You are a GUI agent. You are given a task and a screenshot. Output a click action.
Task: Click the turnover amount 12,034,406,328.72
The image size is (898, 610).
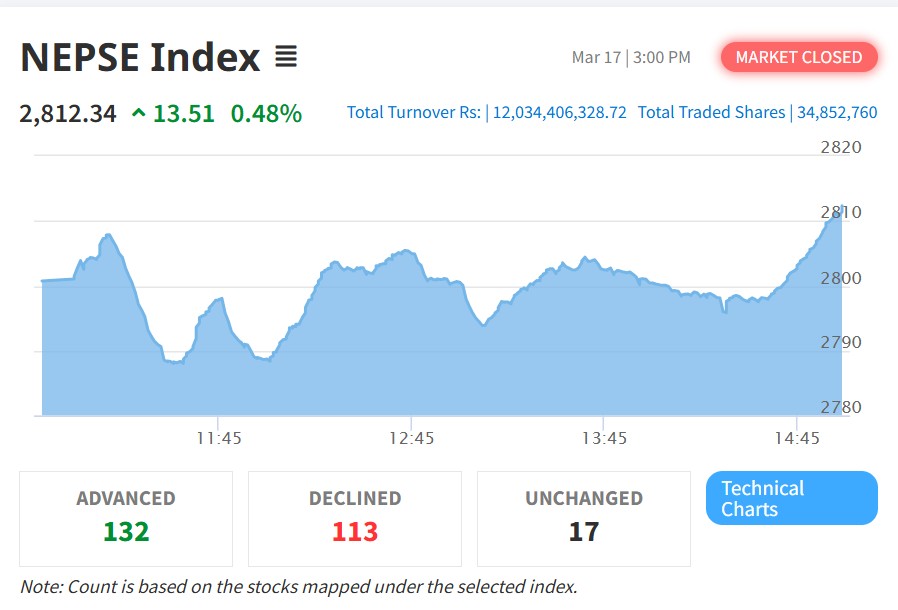point(560,113)
